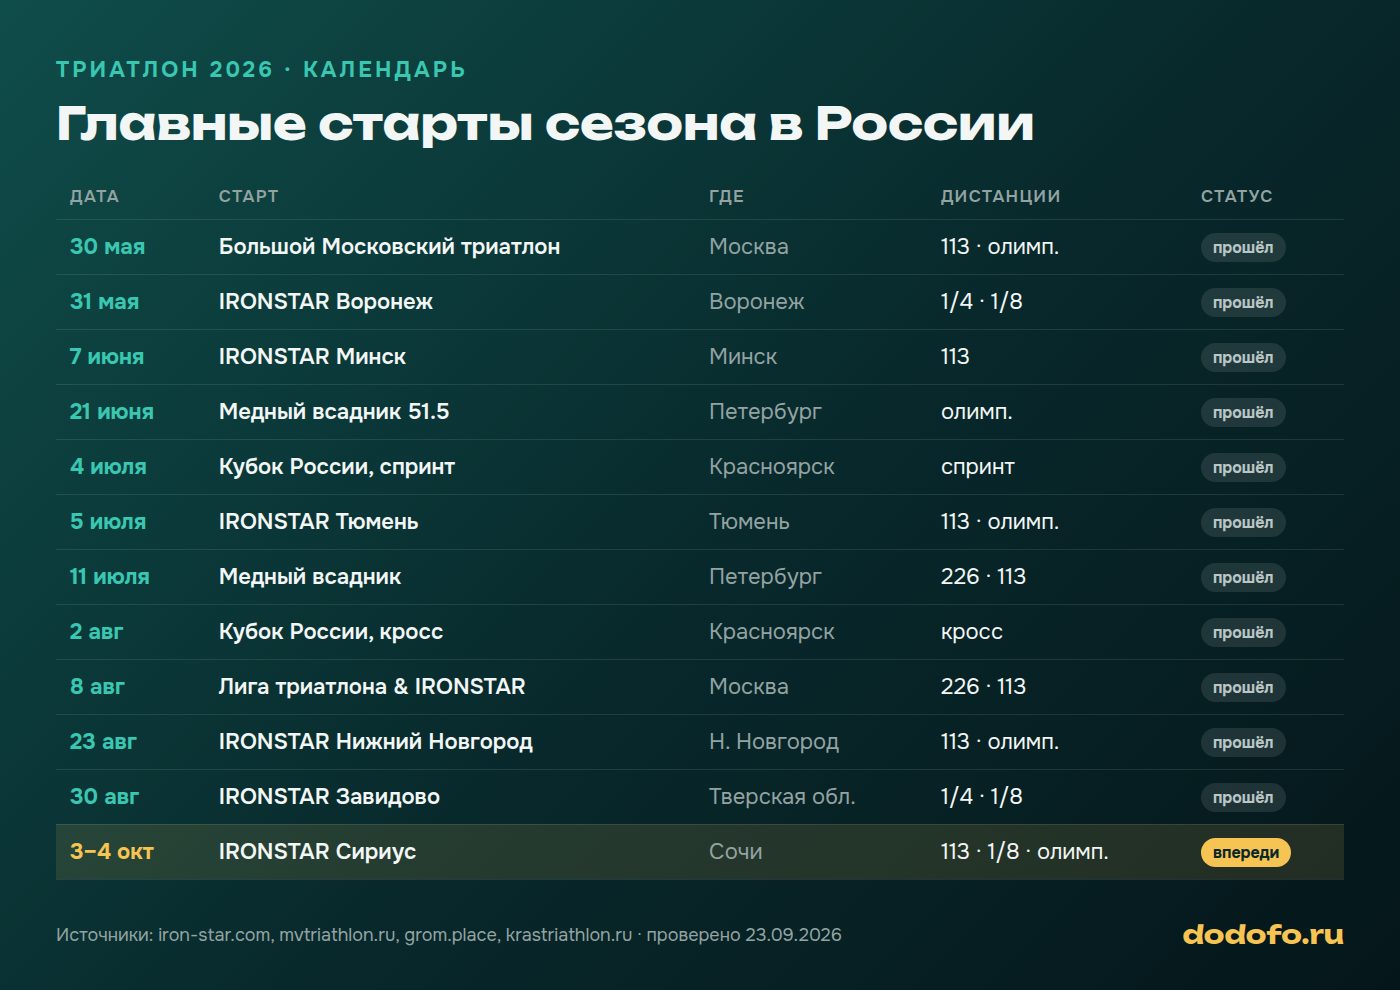Click the '113 · 1/8 · олимп.' distances cell

point(1024,852)
